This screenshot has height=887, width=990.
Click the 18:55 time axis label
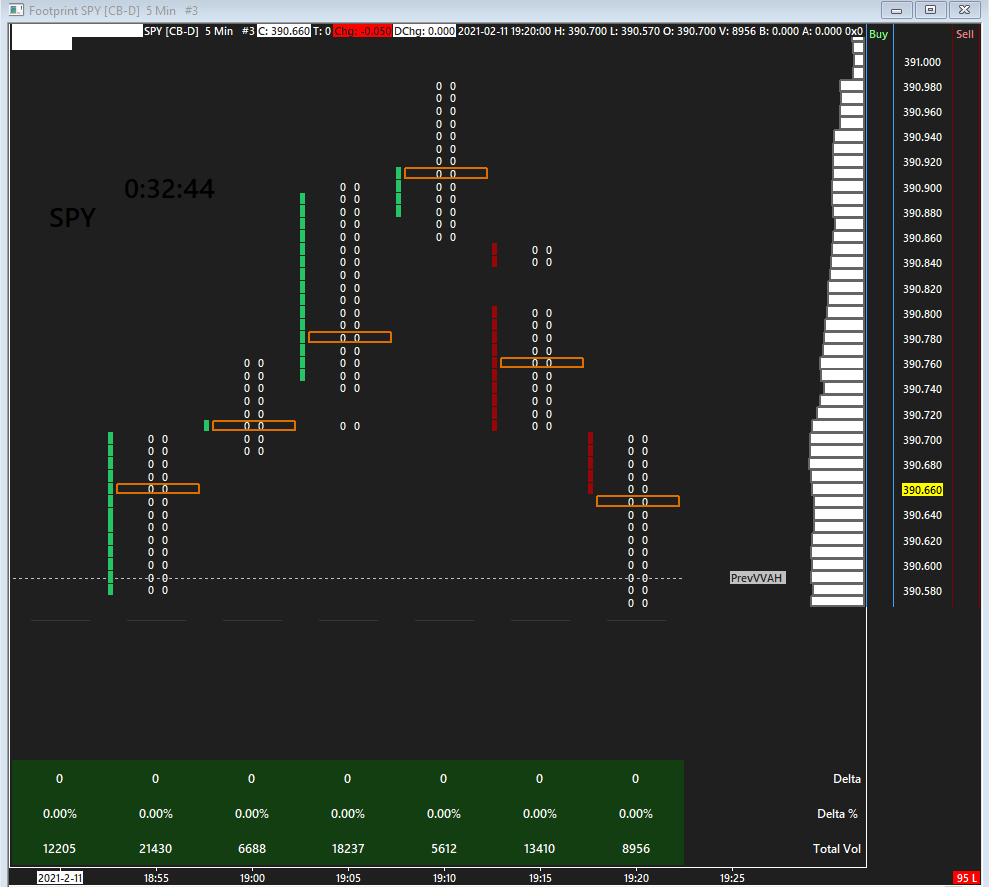point(156,878)
